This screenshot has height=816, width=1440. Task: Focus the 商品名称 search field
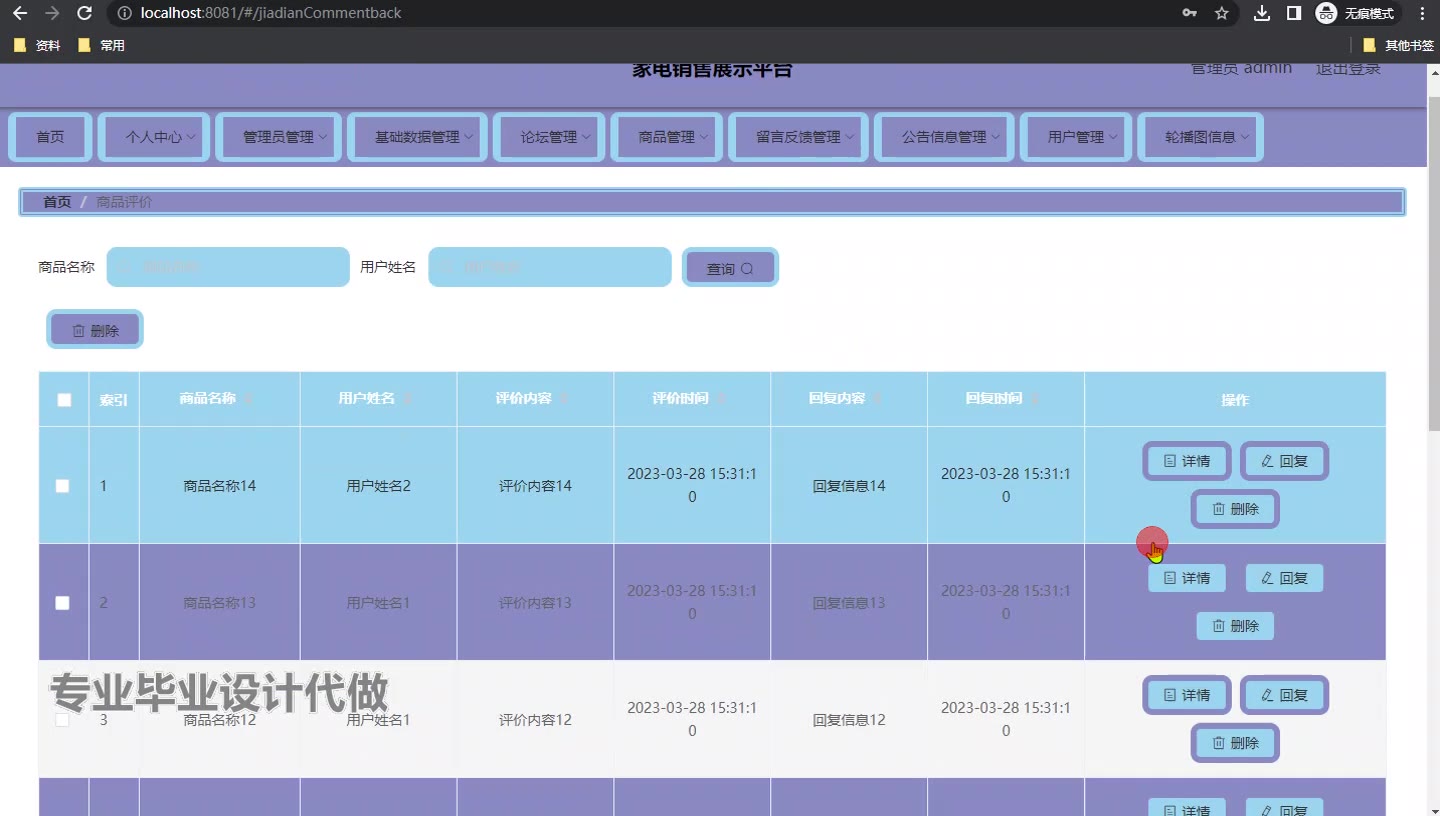coord(228,267)
